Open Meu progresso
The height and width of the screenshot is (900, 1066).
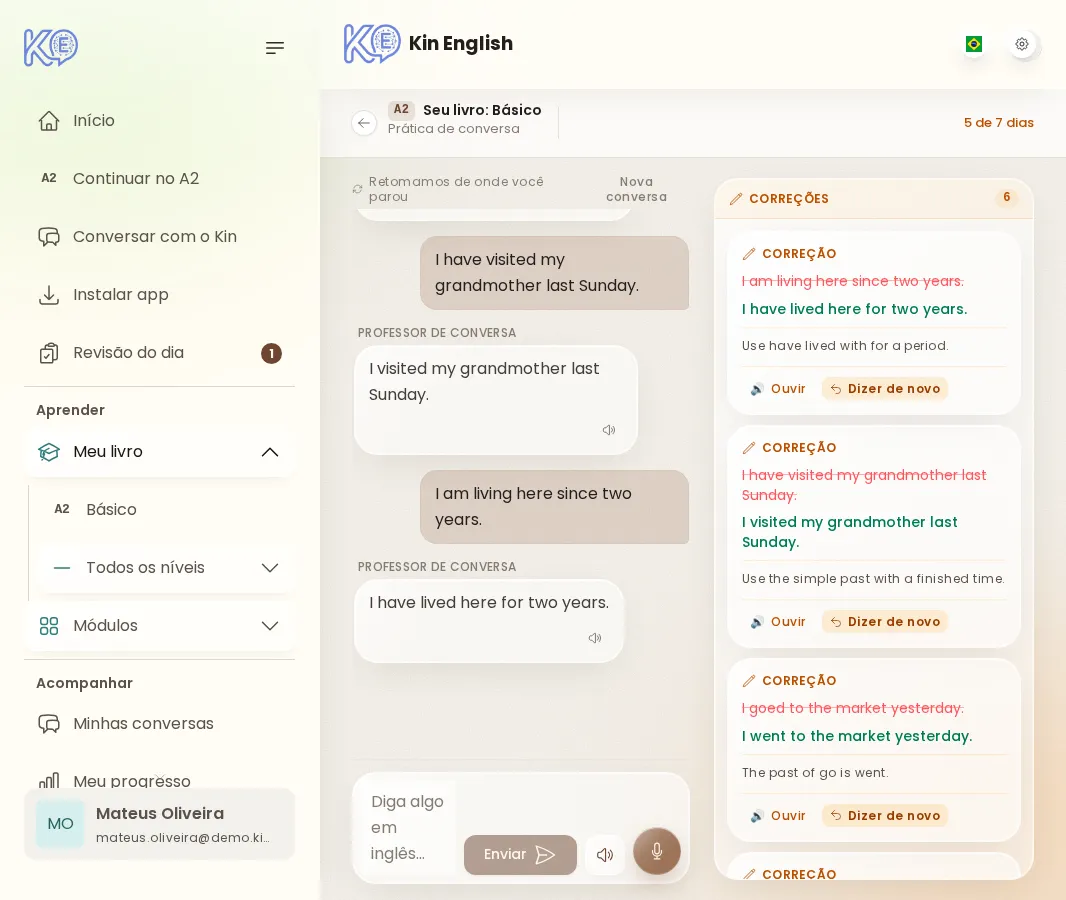pos(160,780)
